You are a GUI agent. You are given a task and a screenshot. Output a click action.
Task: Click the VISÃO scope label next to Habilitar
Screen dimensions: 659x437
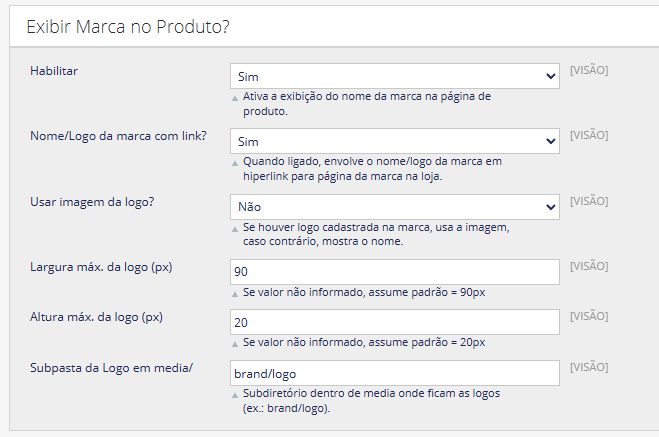pos(588,70)
